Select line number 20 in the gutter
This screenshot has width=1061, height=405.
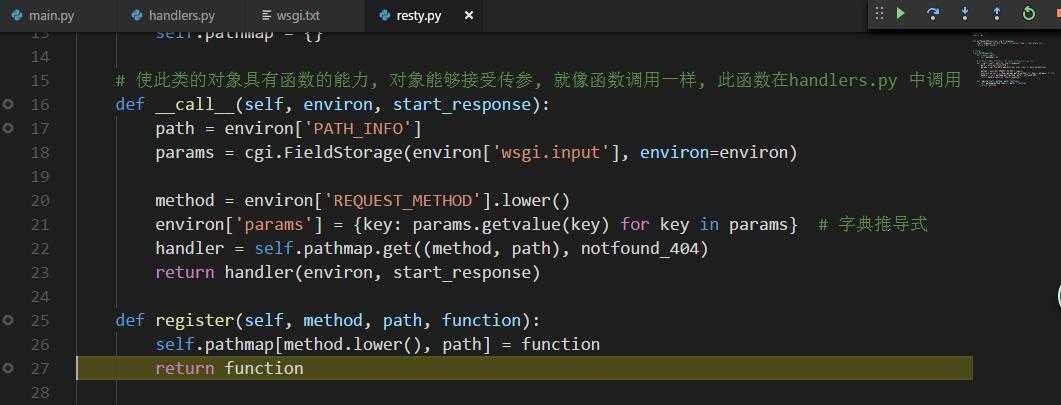coord(39,200)
